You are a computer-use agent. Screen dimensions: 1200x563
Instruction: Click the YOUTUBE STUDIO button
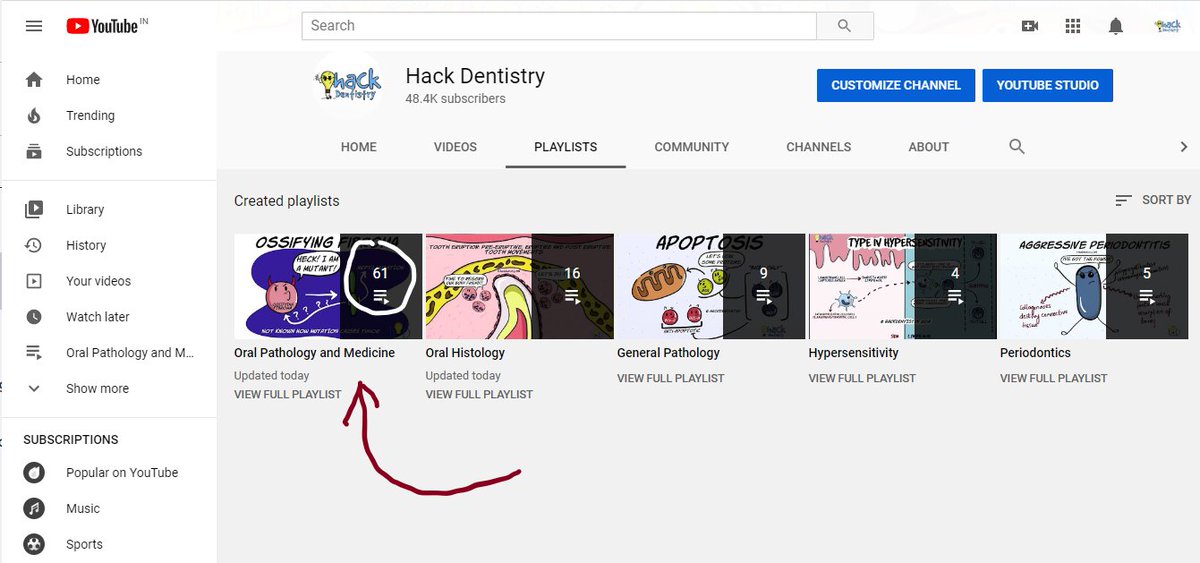(x=1047, y=85)
